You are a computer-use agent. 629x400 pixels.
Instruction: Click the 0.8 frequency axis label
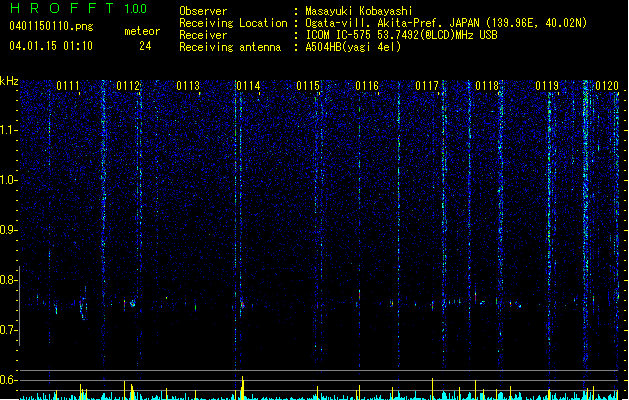pos(8,280)
